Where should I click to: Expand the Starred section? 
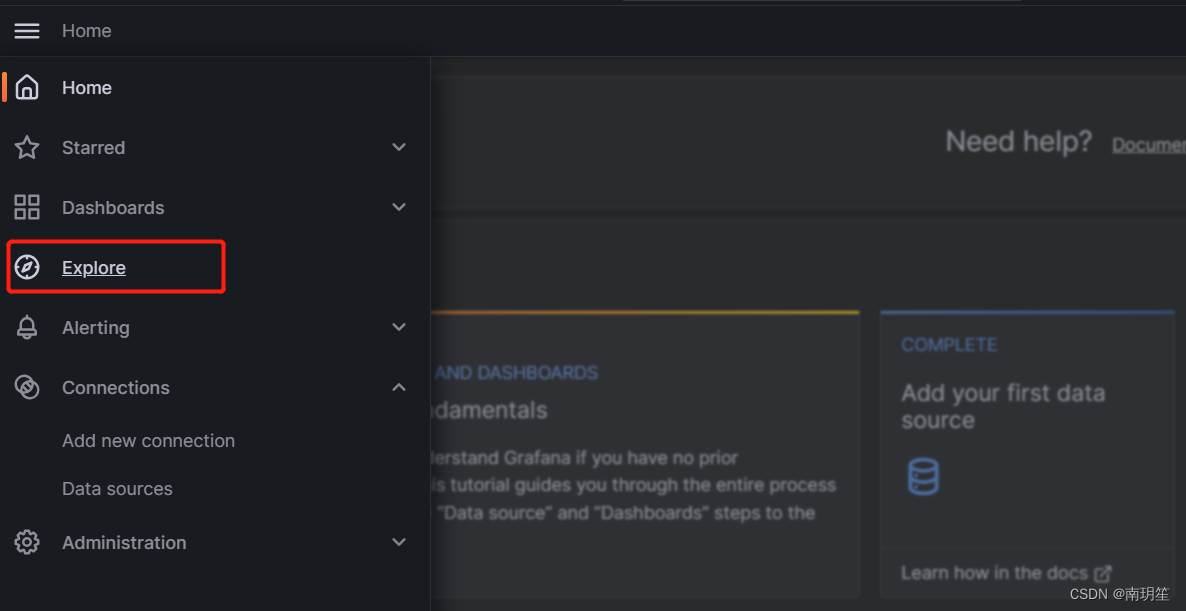[399, 147]
